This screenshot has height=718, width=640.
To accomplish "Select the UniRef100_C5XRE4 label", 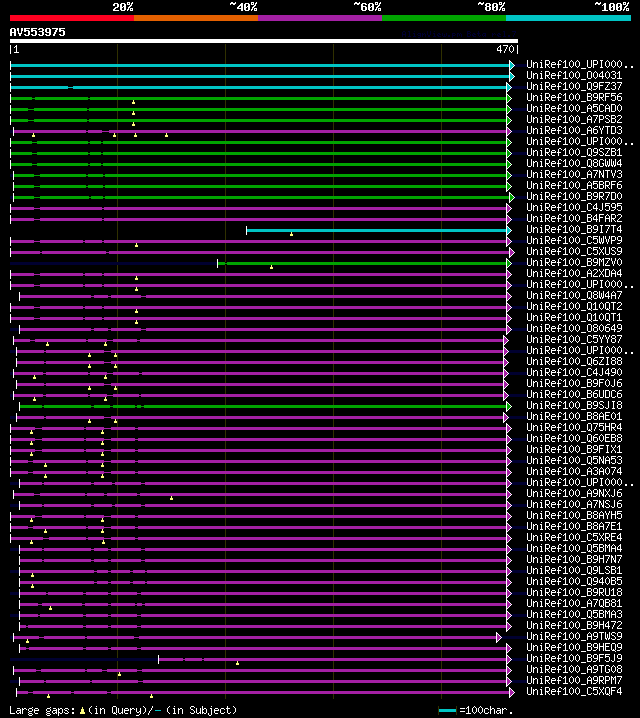I will click(574, 537).
